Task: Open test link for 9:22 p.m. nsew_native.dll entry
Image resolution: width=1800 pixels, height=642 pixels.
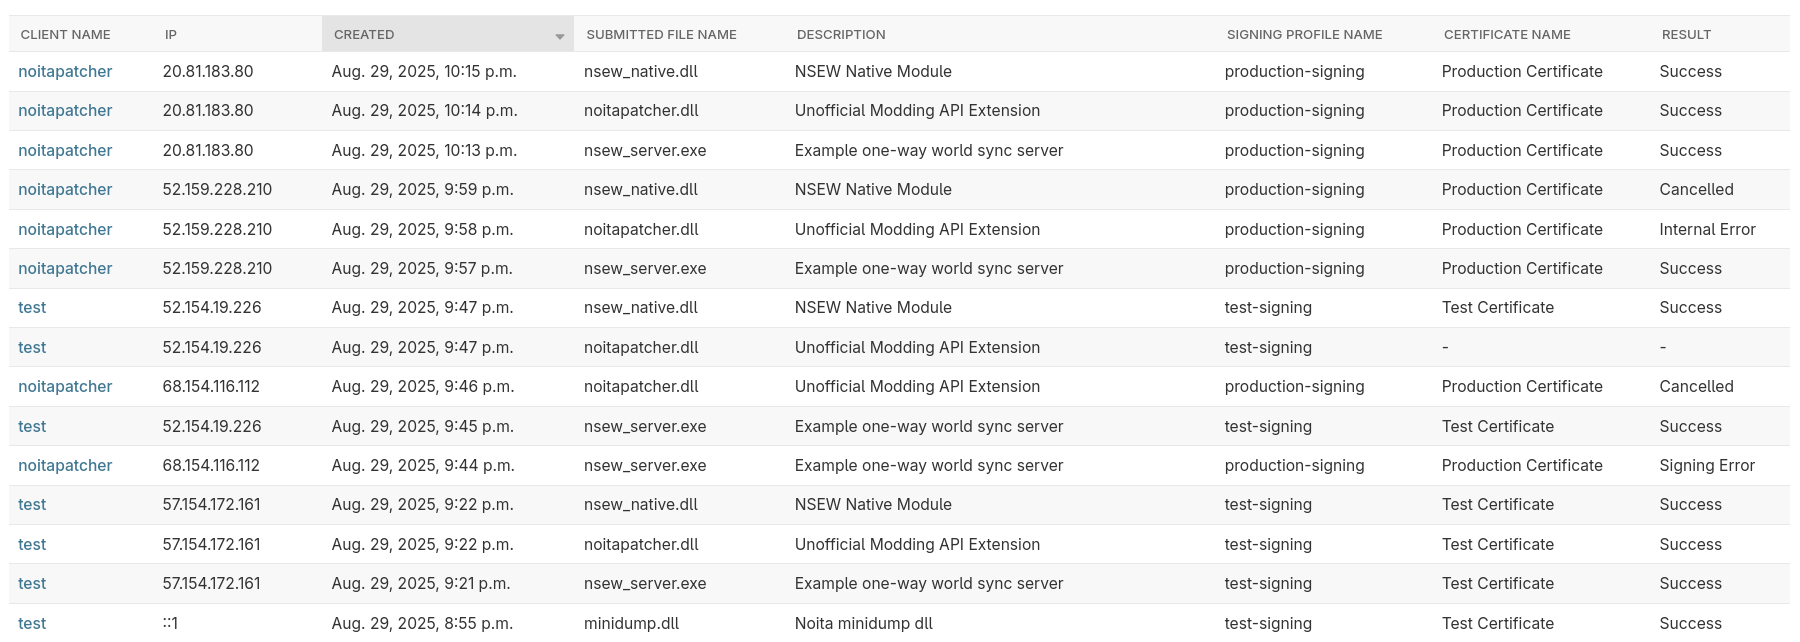Action: (x=32, y=505)
